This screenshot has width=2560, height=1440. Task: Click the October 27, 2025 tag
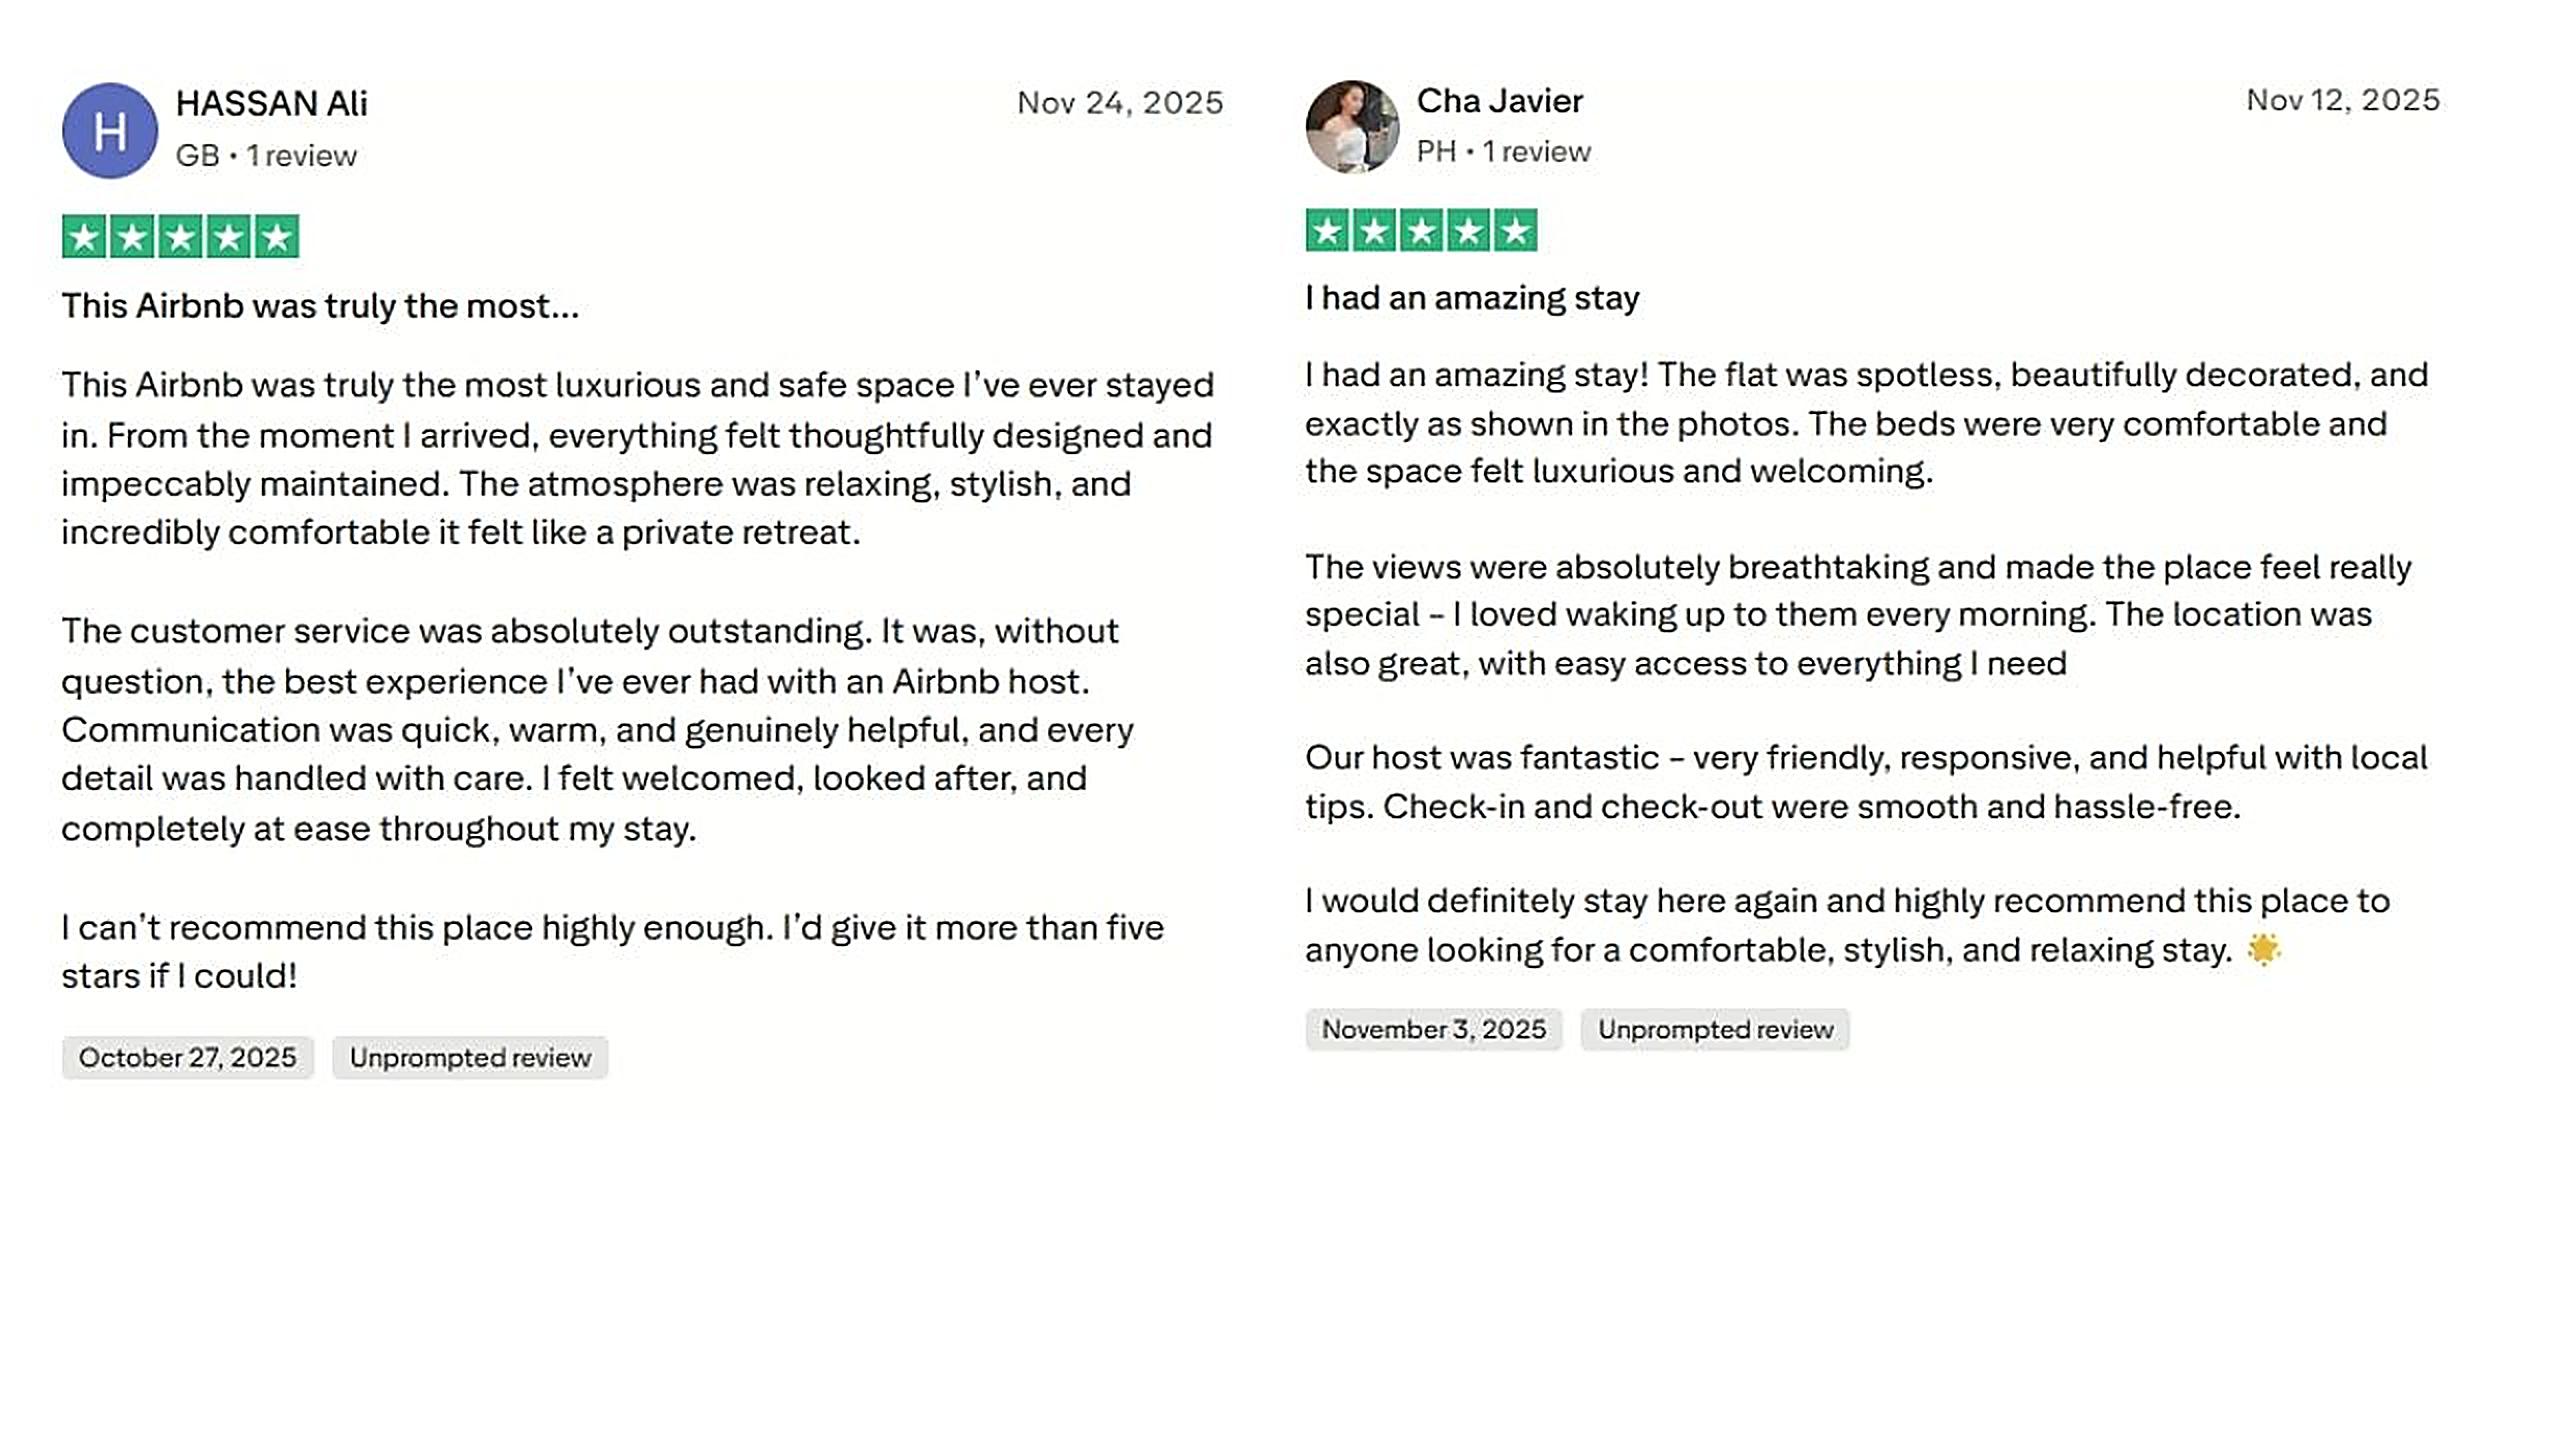(x=187, y=1057)
